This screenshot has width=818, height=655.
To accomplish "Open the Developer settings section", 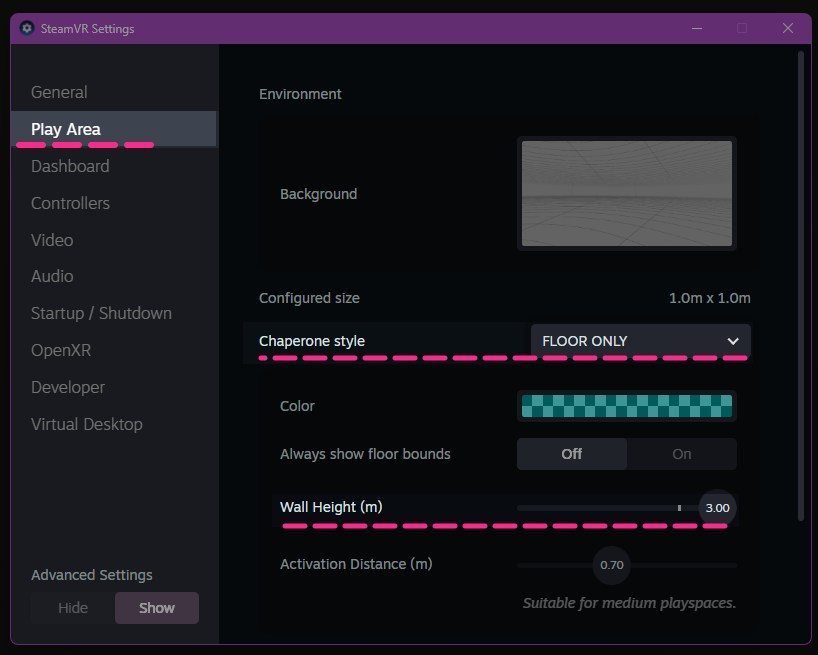I will click(x=68, y=387).
